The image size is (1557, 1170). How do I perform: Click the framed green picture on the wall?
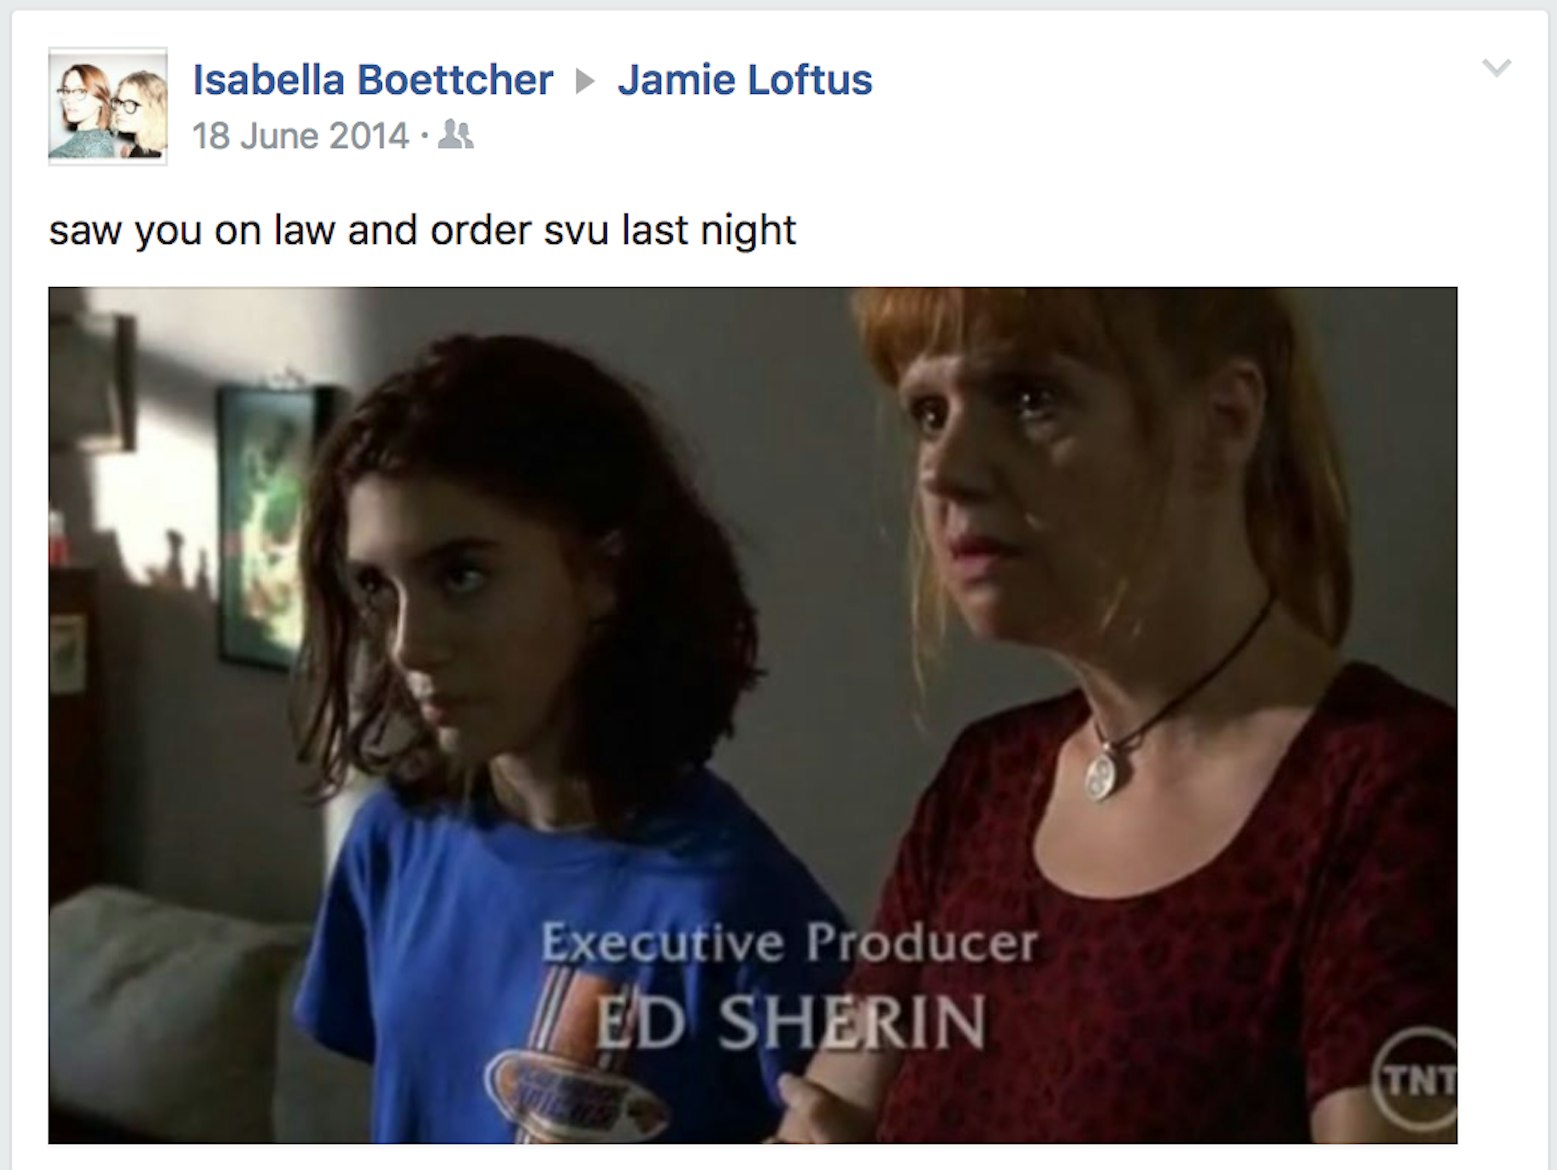[x=262, y=523]
